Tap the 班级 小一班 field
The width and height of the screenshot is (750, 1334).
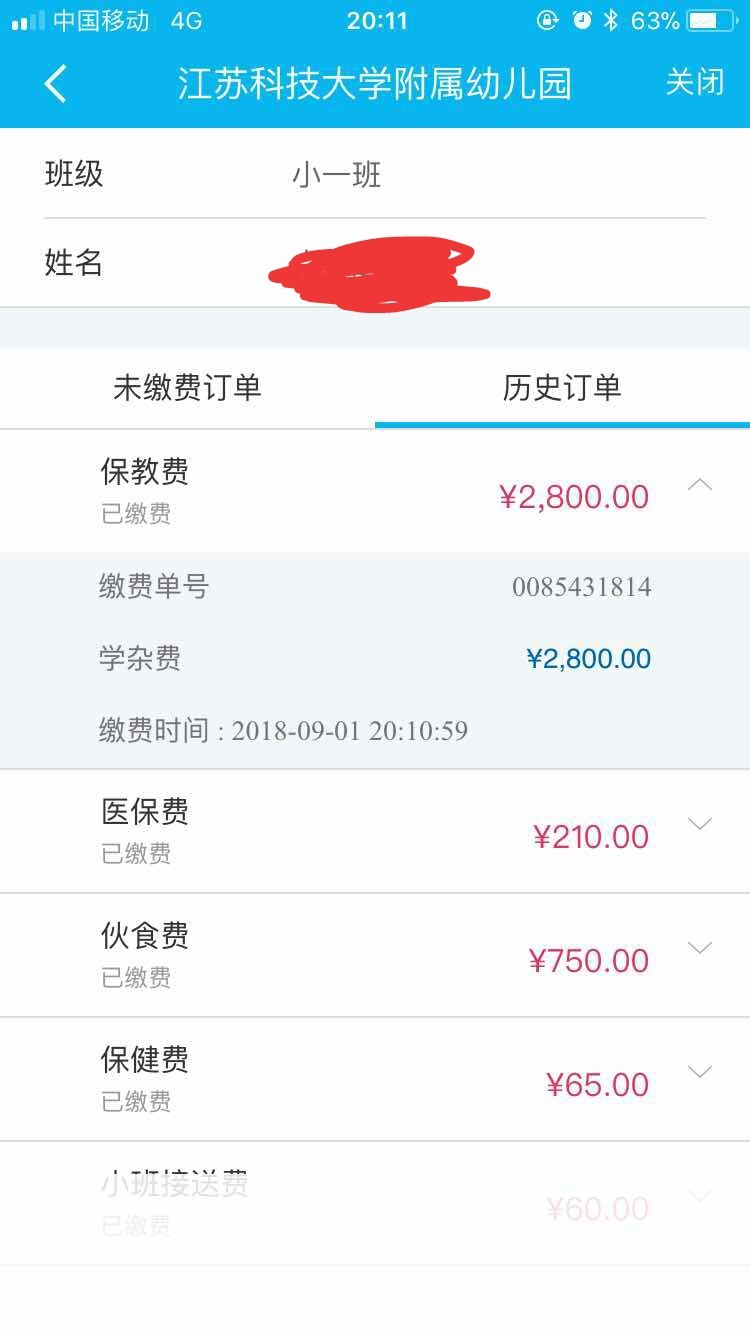[x=336, y=176]
